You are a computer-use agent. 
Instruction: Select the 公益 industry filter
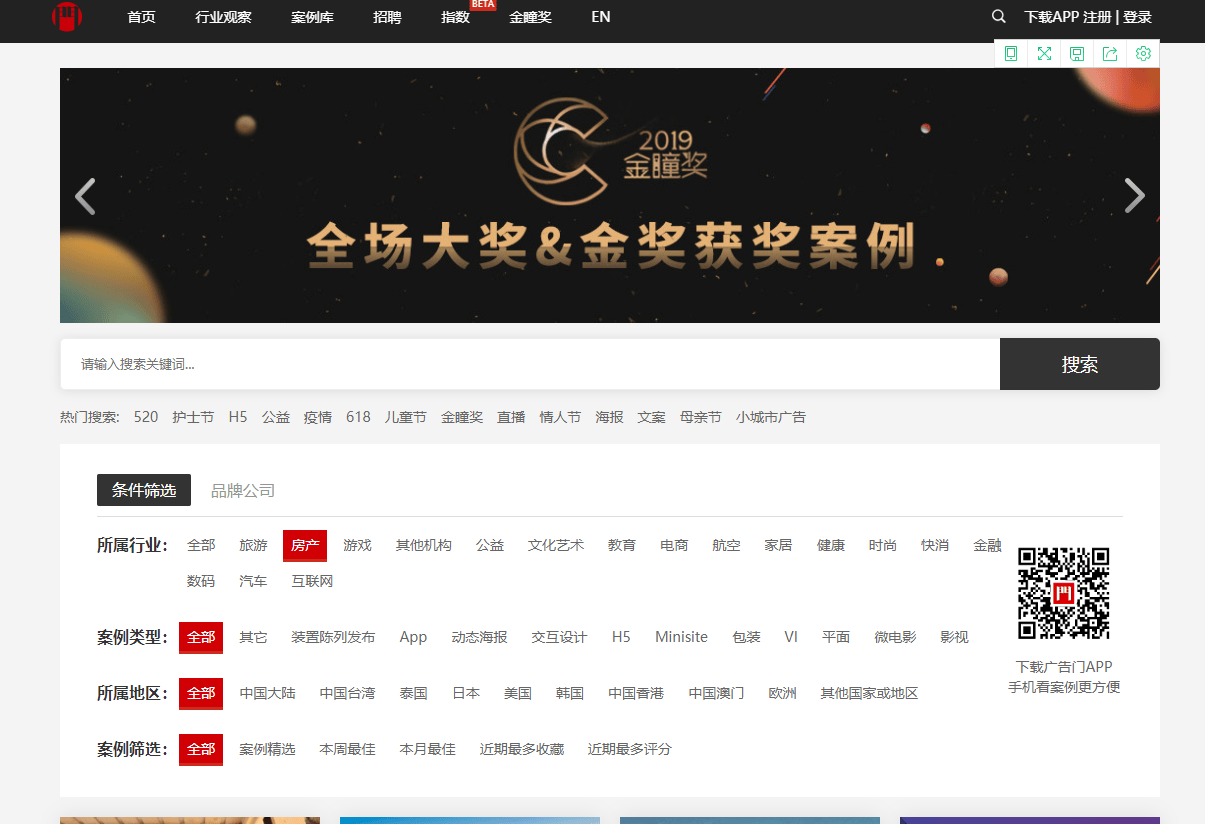(x=490, y=545)
